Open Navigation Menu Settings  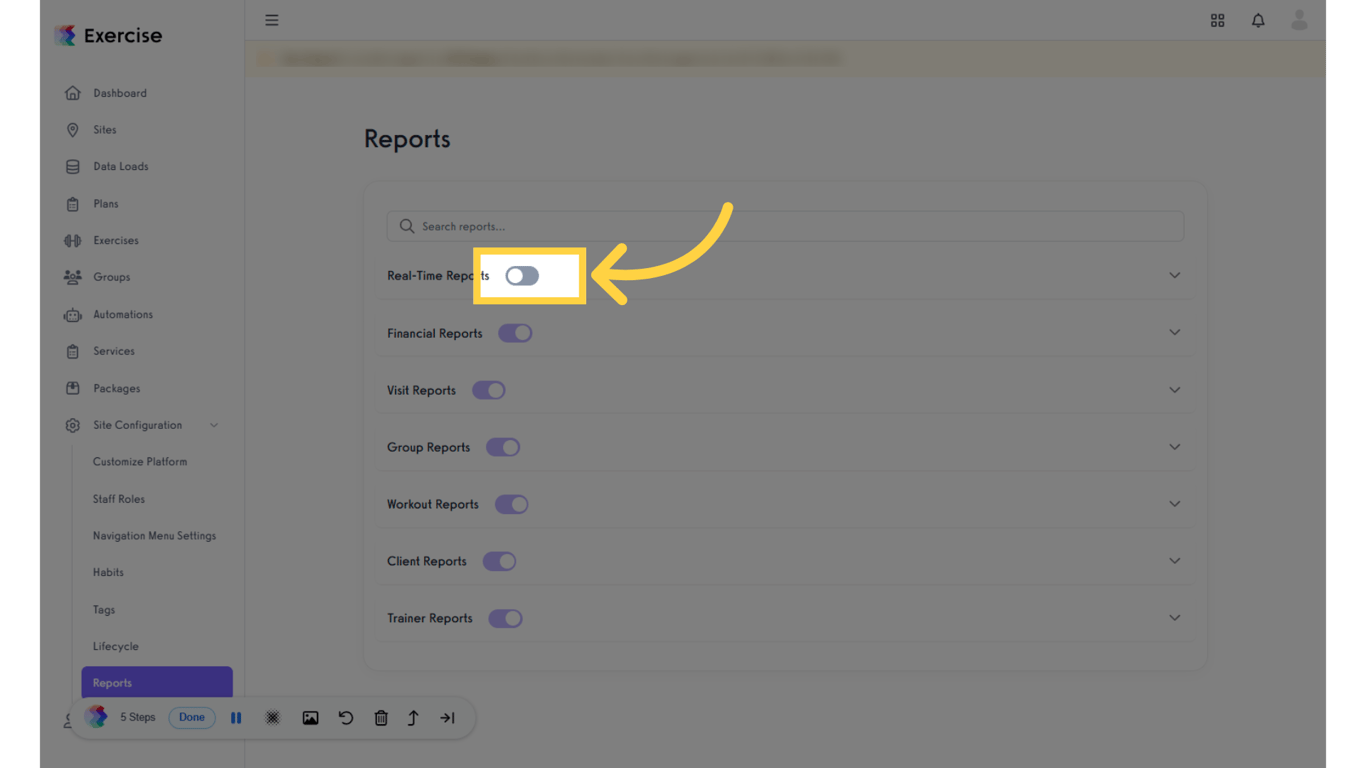coord(155,535)
